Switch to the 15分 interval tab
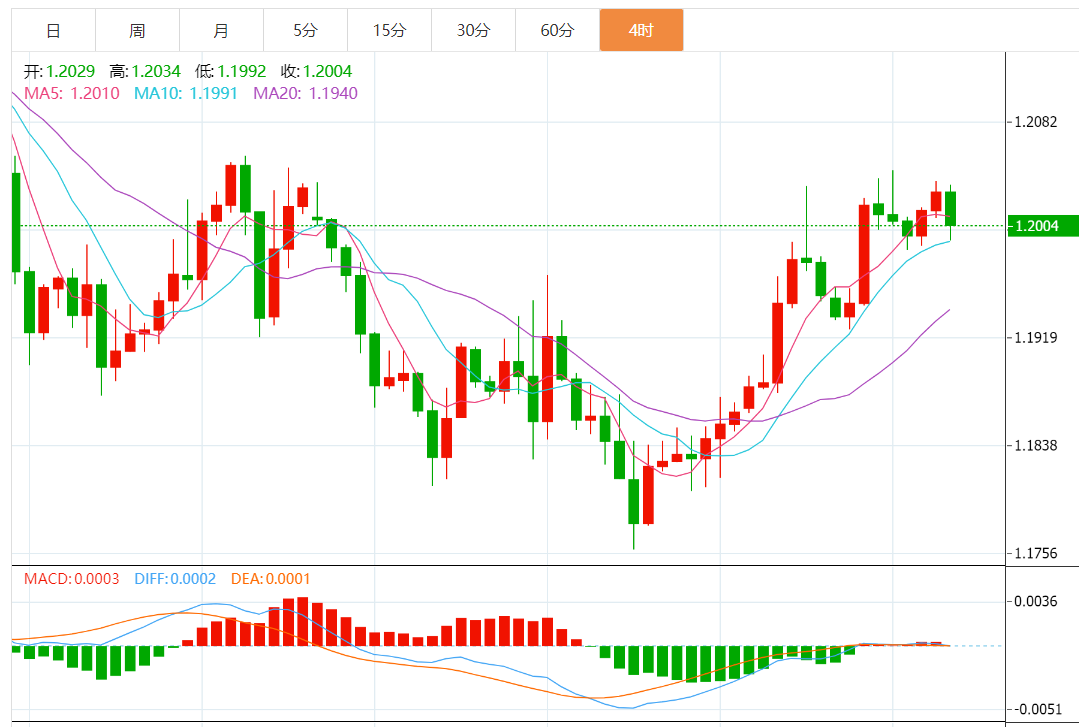Image resolution: width=1079 pixels, height=727 pixels. 389,30
